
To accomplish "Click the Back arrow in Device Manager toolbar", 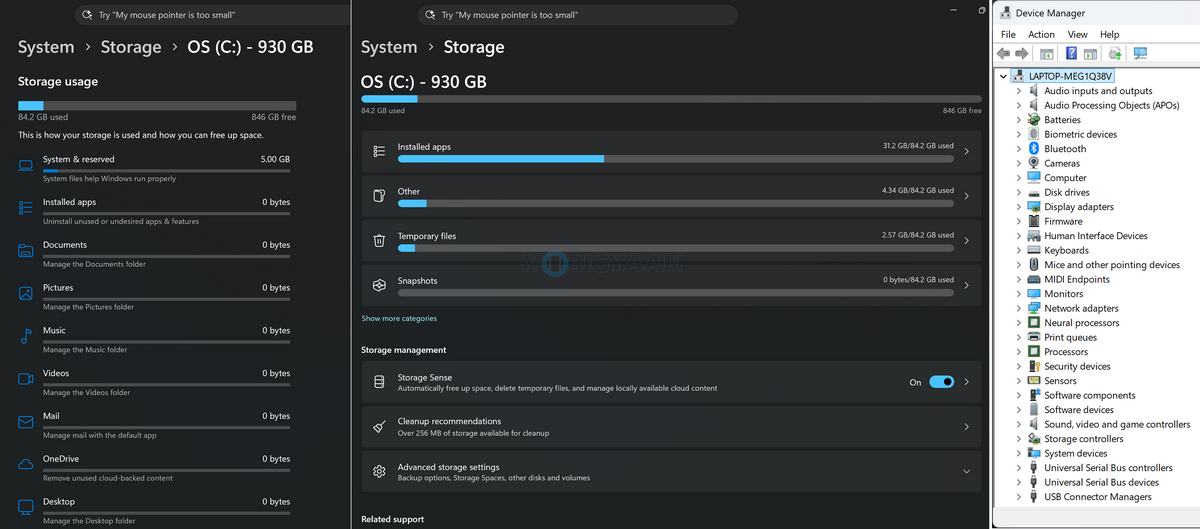I will 1003,53.
